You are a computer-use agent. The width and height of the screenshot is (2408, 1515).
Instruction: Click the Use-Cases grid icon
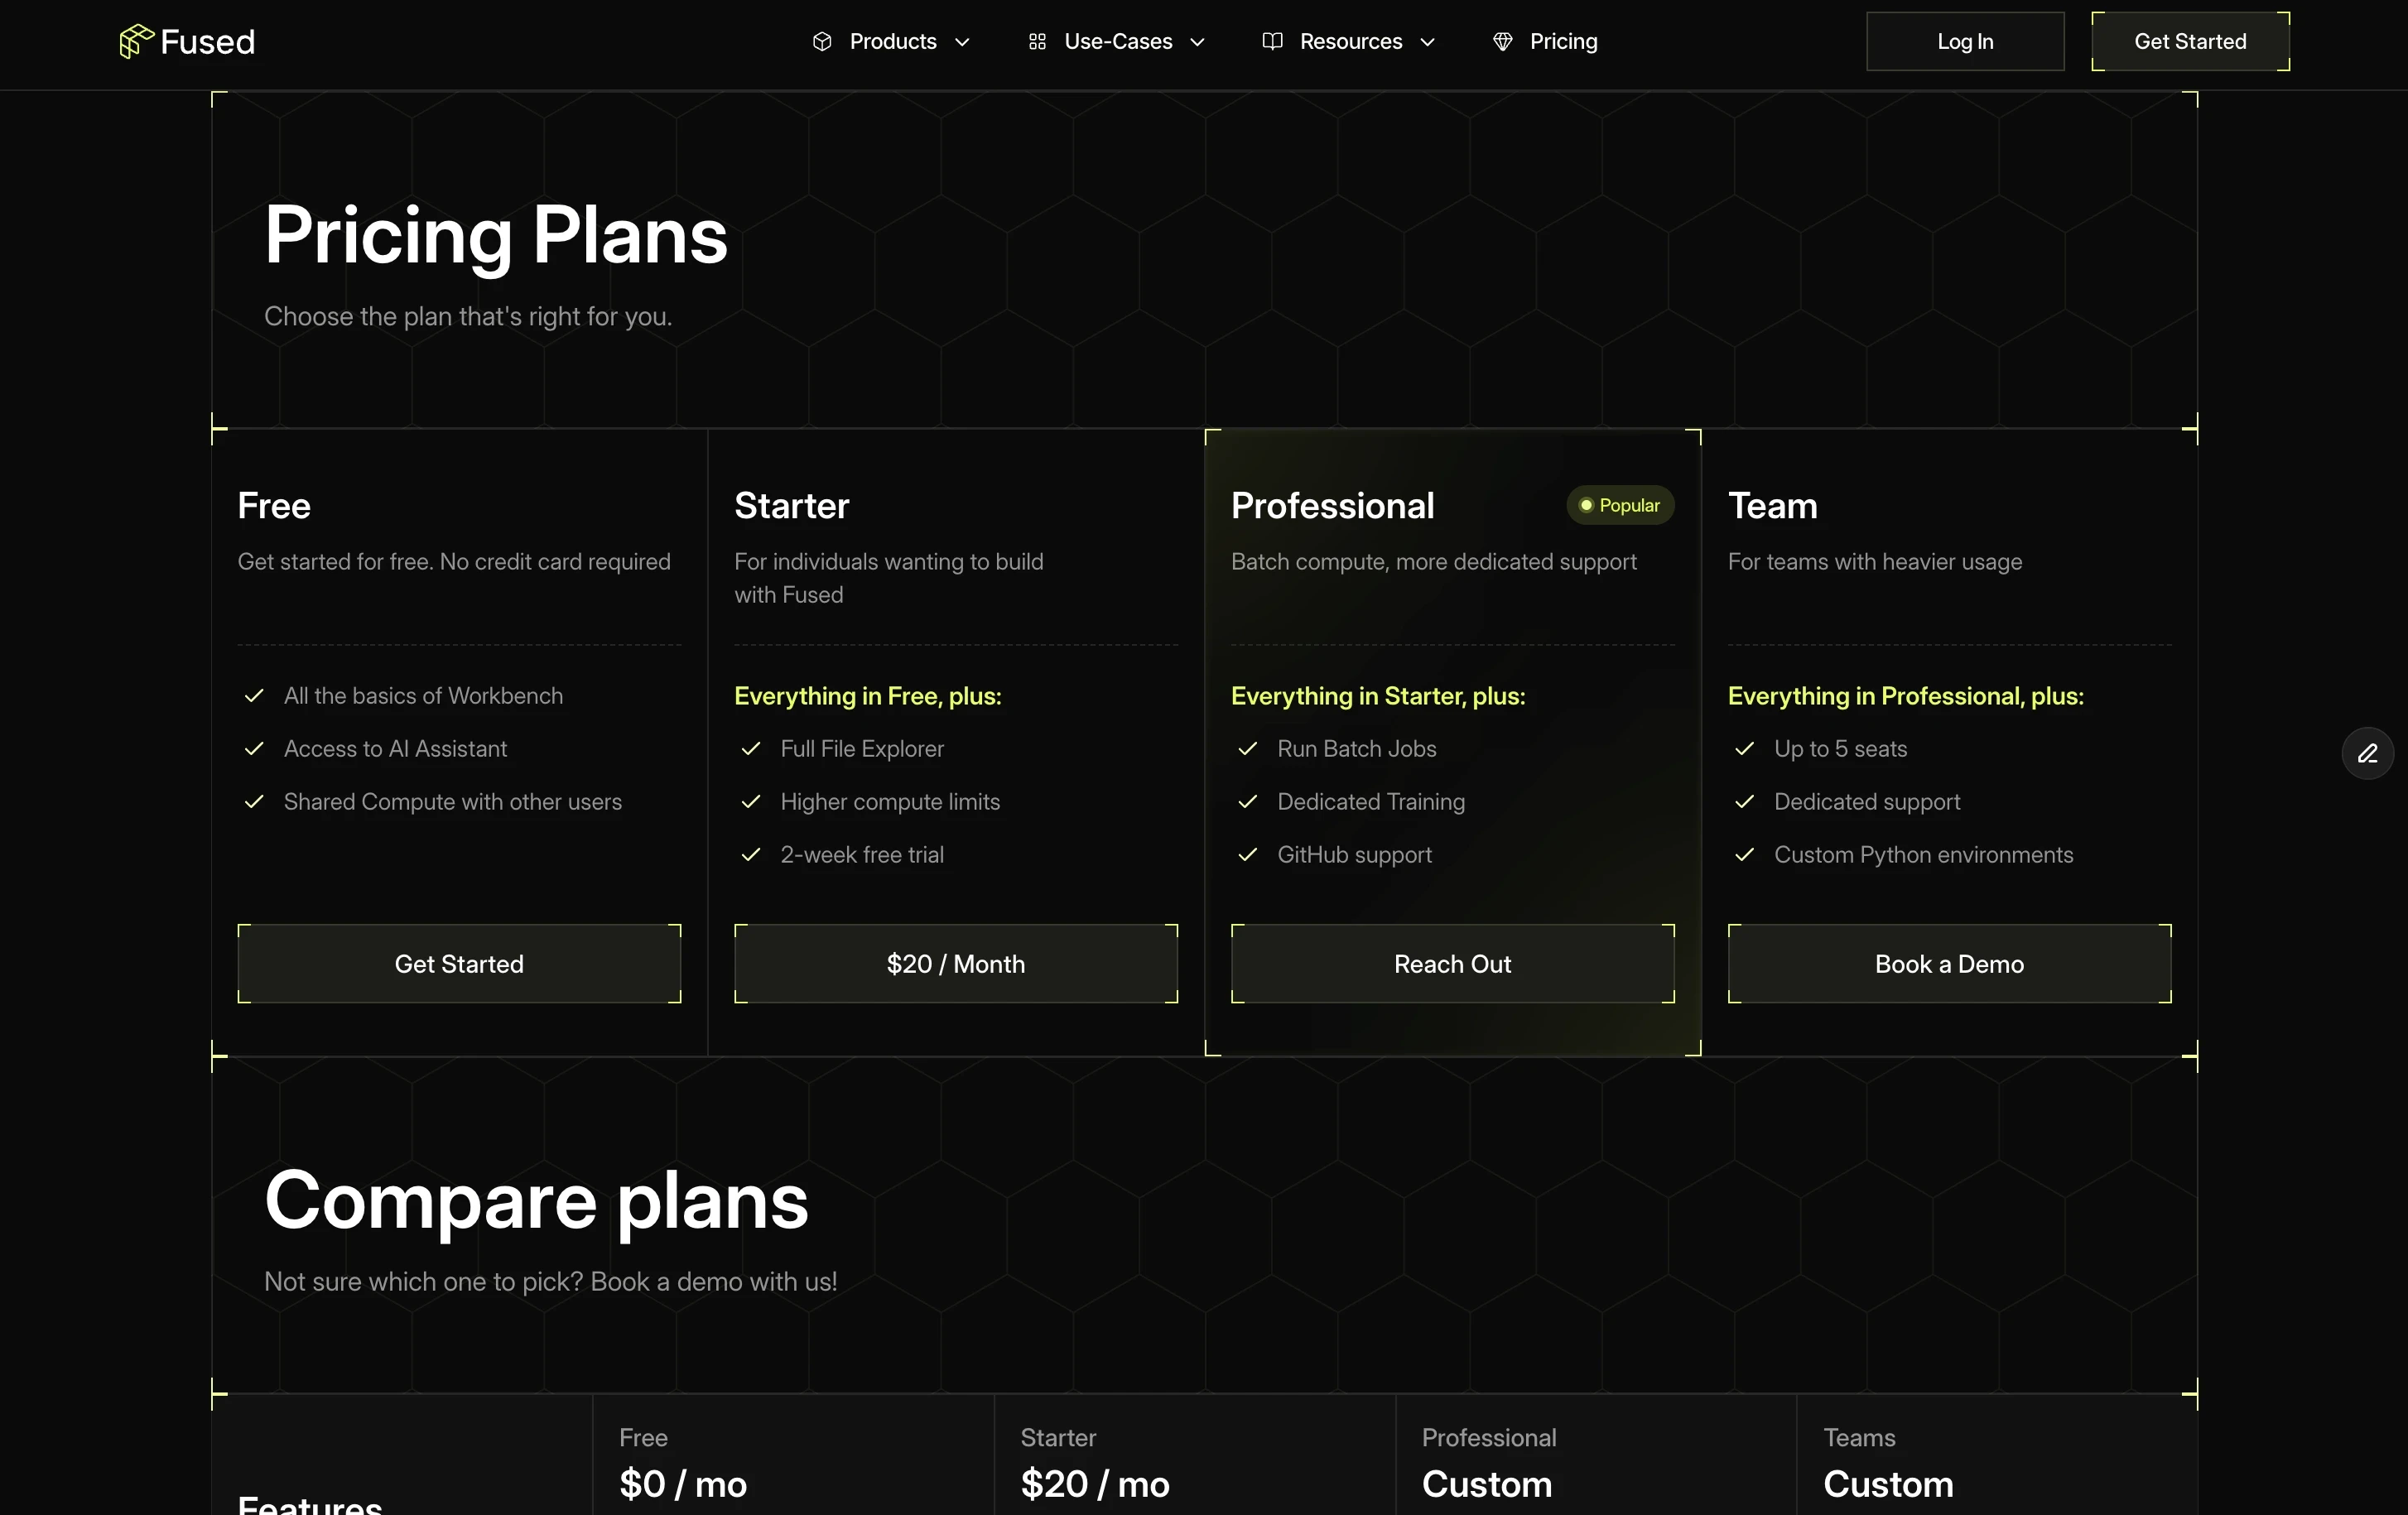tap(1037, 41)
